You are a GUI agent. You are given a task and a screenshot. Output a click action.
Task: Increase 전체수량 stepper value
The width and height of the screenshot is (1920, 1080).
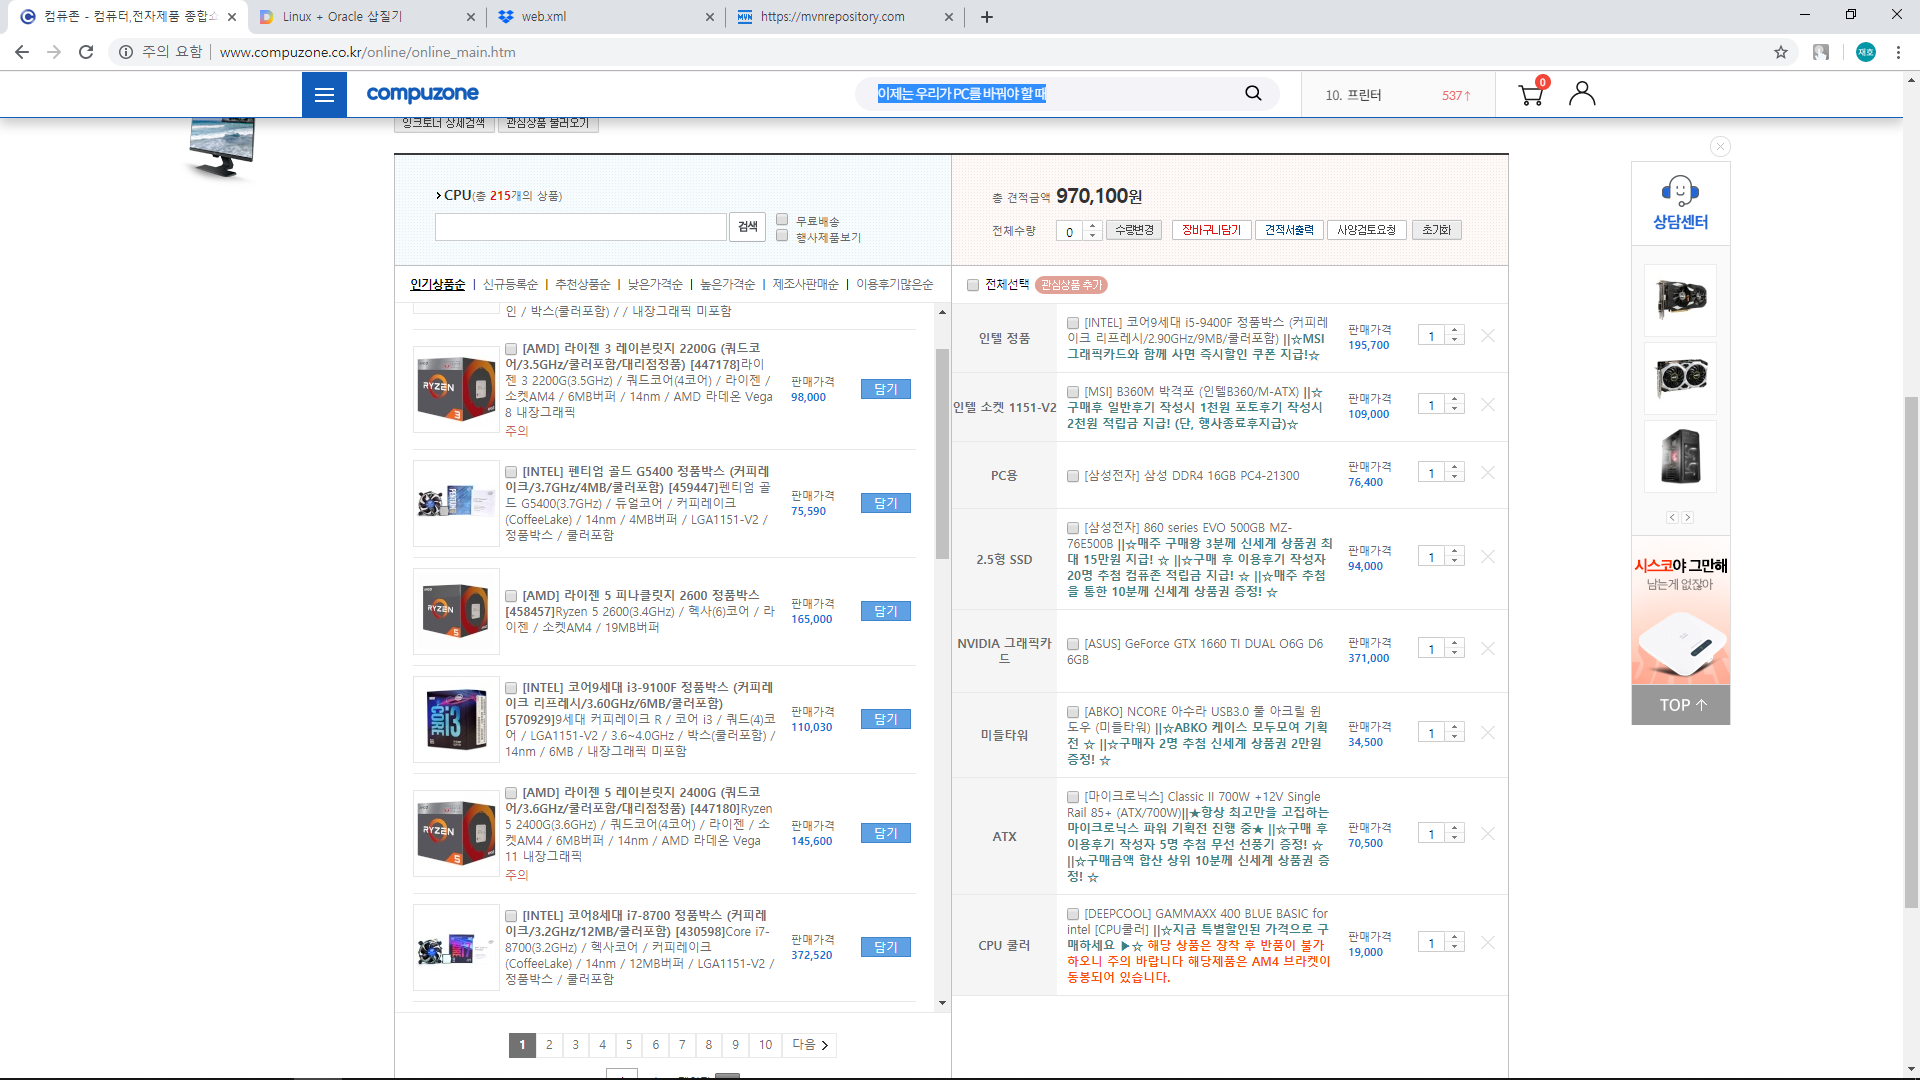1092,226
